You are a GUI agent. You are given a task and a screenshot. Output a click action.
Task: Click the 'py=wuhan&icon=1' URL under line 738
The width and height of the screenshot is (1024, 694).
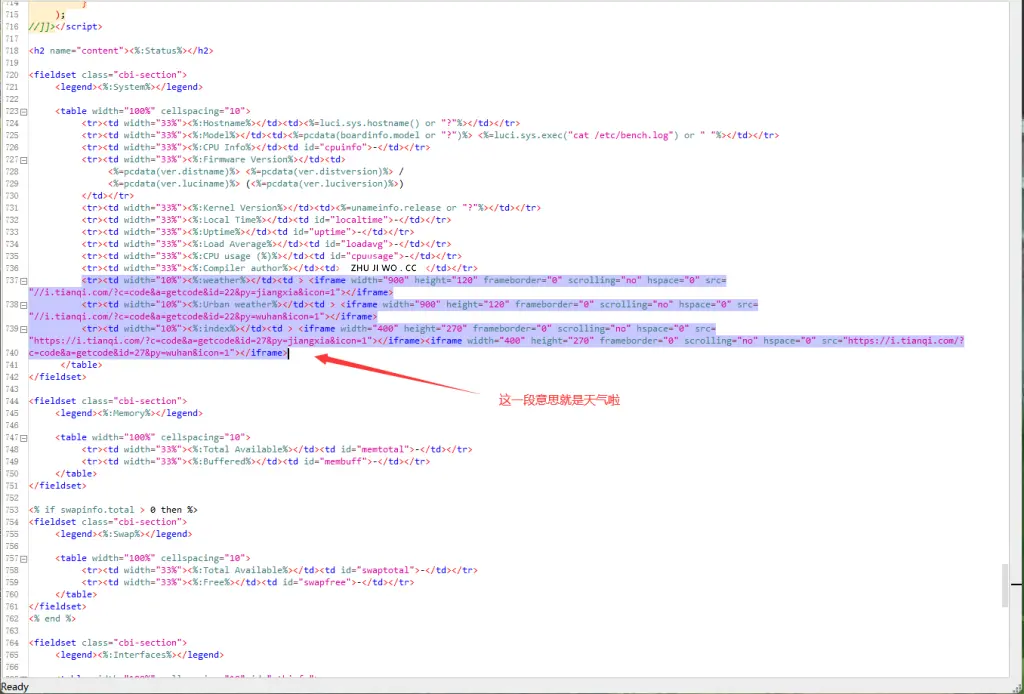tap(280, 317)
